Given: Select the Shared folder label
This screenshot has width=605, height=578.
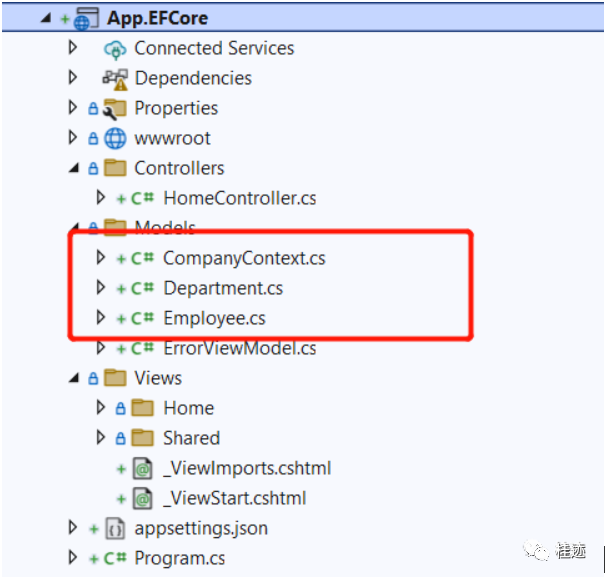Looking at the screenshot, I should (x=191, y=438).
